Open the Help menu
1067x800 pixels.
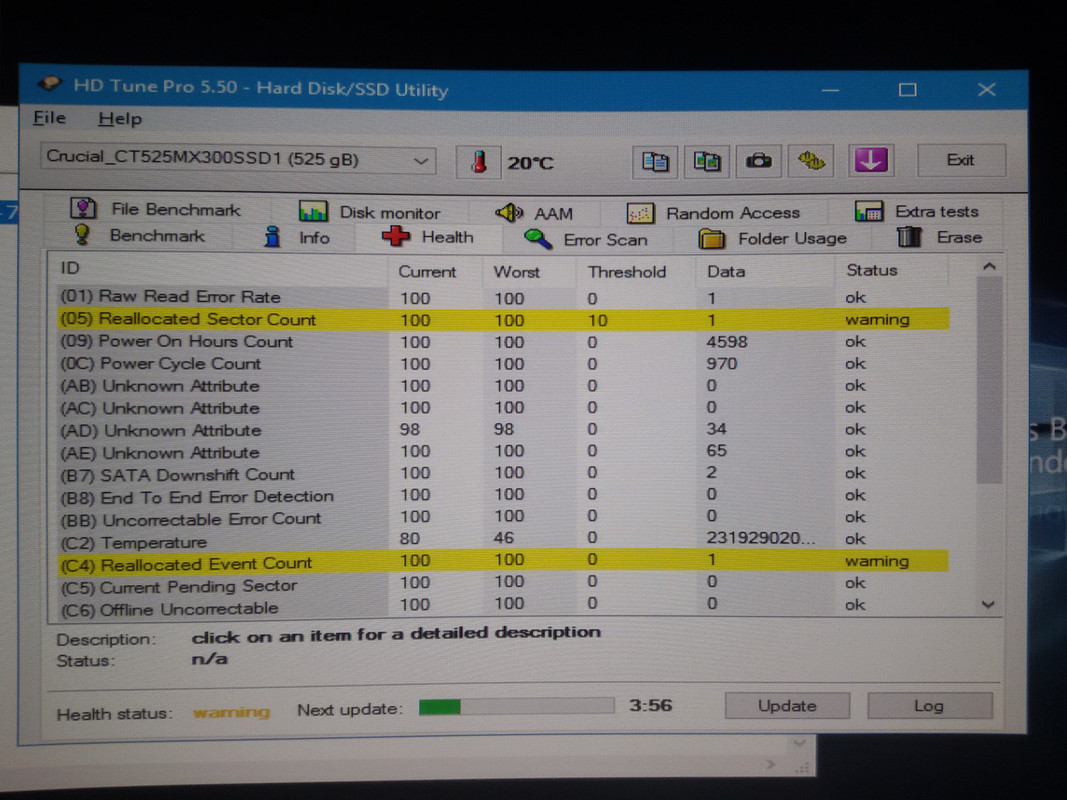[120, 119]
